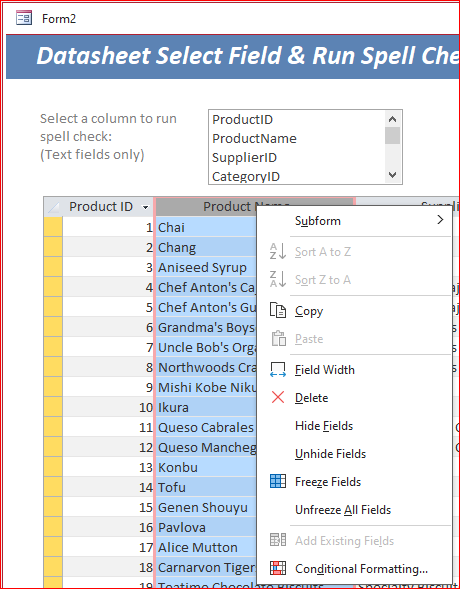Image resolution: width=460 pixels, height=589 pixels.
Task: Choose Add Existing Fields menu entry
Action: coord(355,541)
